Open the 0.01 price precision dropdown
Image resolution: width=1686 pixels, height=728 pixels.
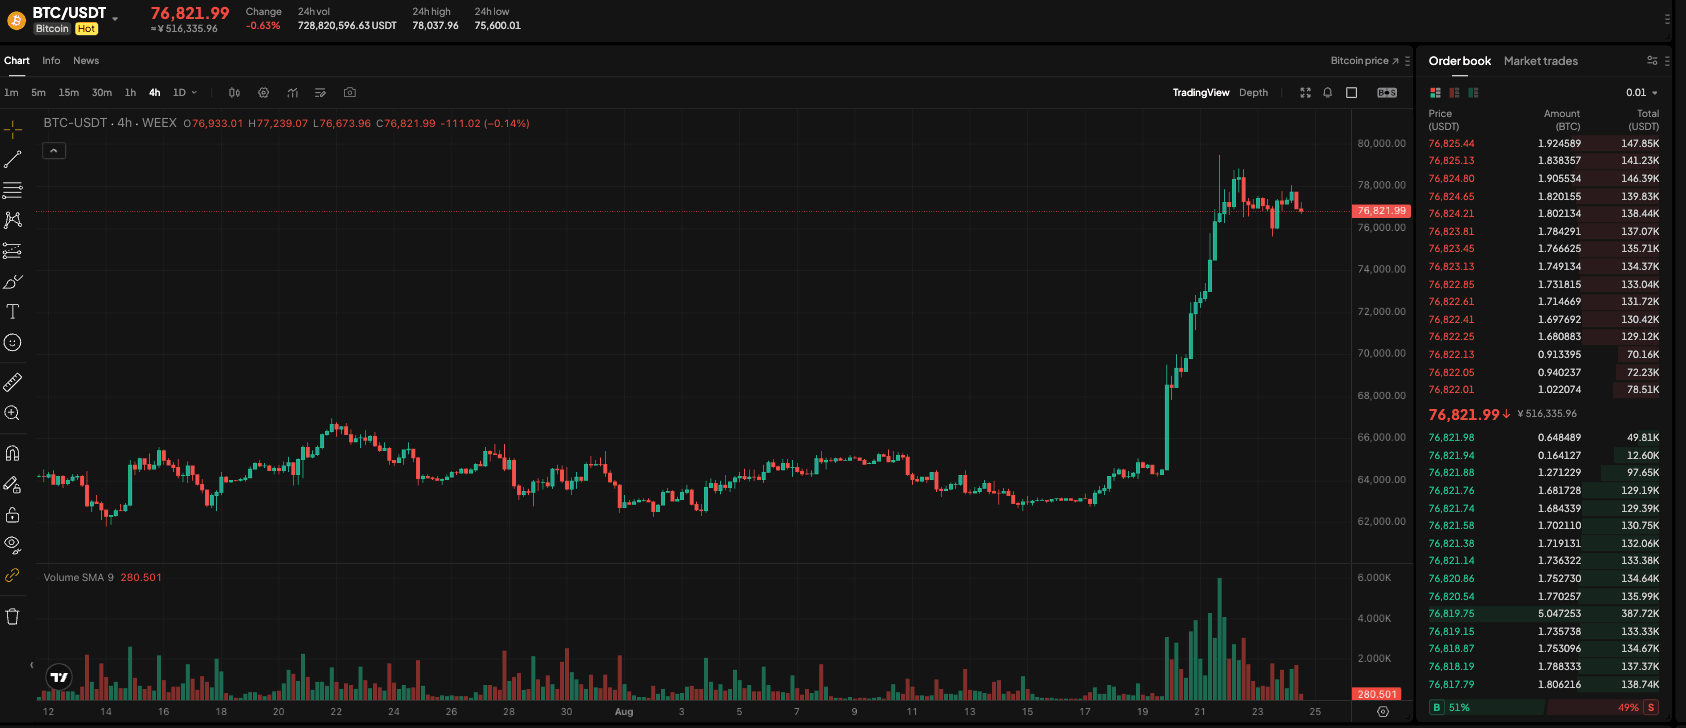click(x=1642, y=92)
